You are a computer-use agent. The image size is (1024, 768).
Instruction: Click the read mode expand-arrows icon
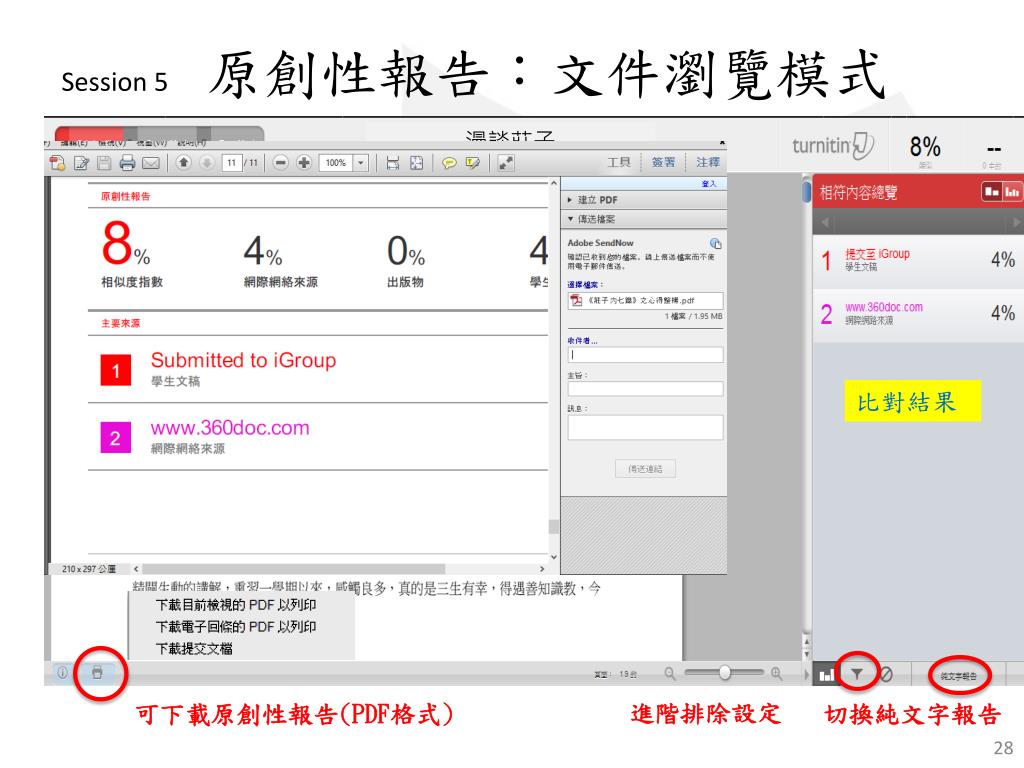pyautogui.click(x=505, y=163)
